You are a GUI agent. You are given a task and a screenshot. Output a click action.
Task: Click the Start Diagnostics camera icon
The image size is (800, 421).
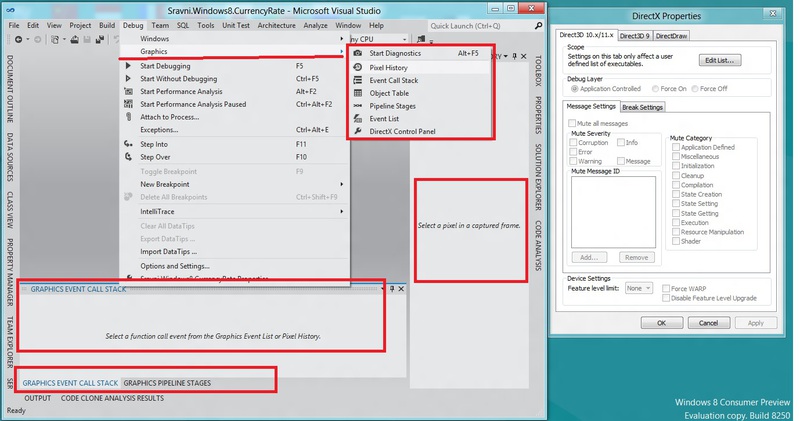358,53
